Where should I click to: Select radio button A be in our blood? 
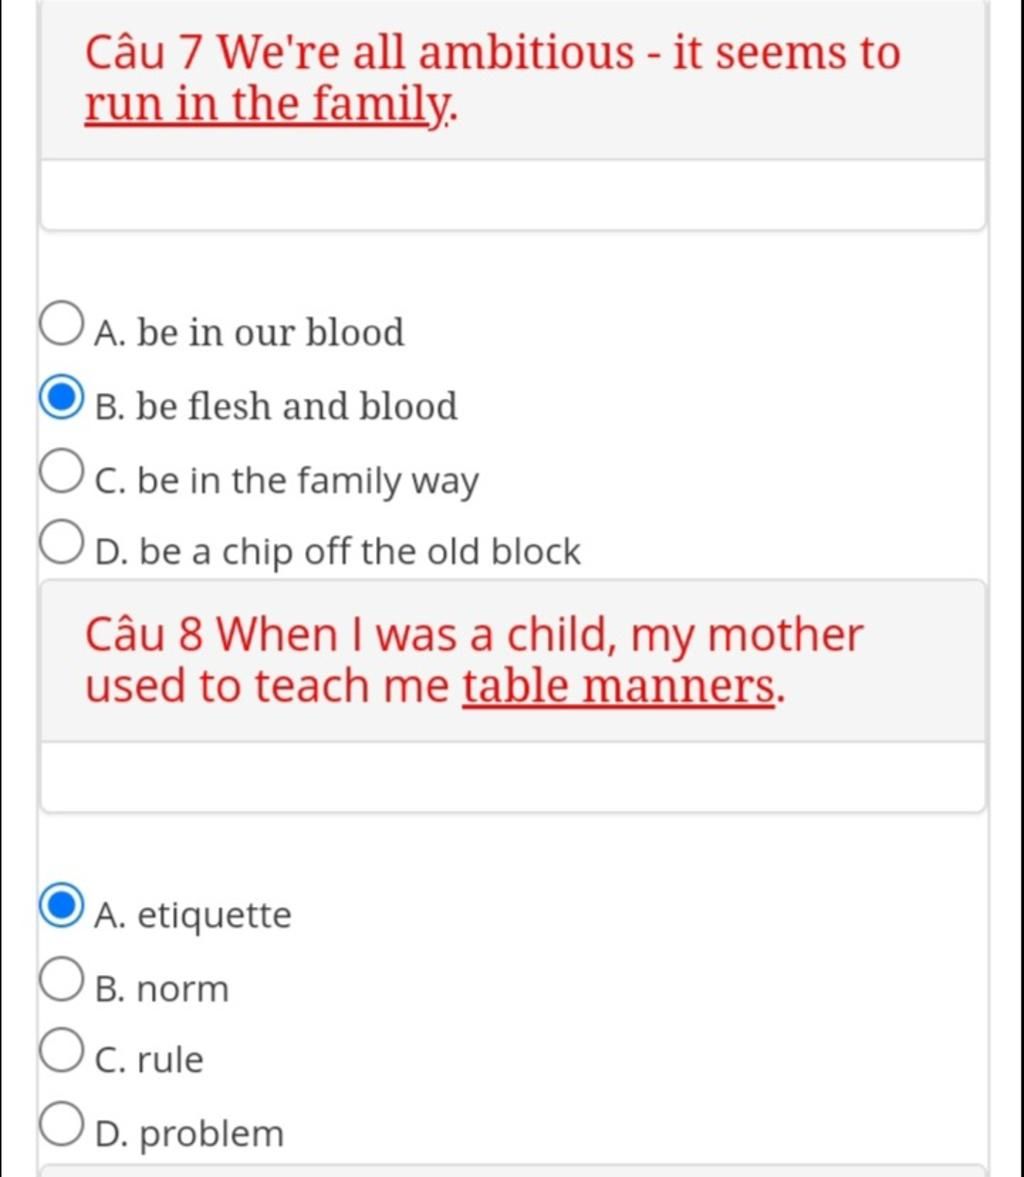tap(61, 324)
